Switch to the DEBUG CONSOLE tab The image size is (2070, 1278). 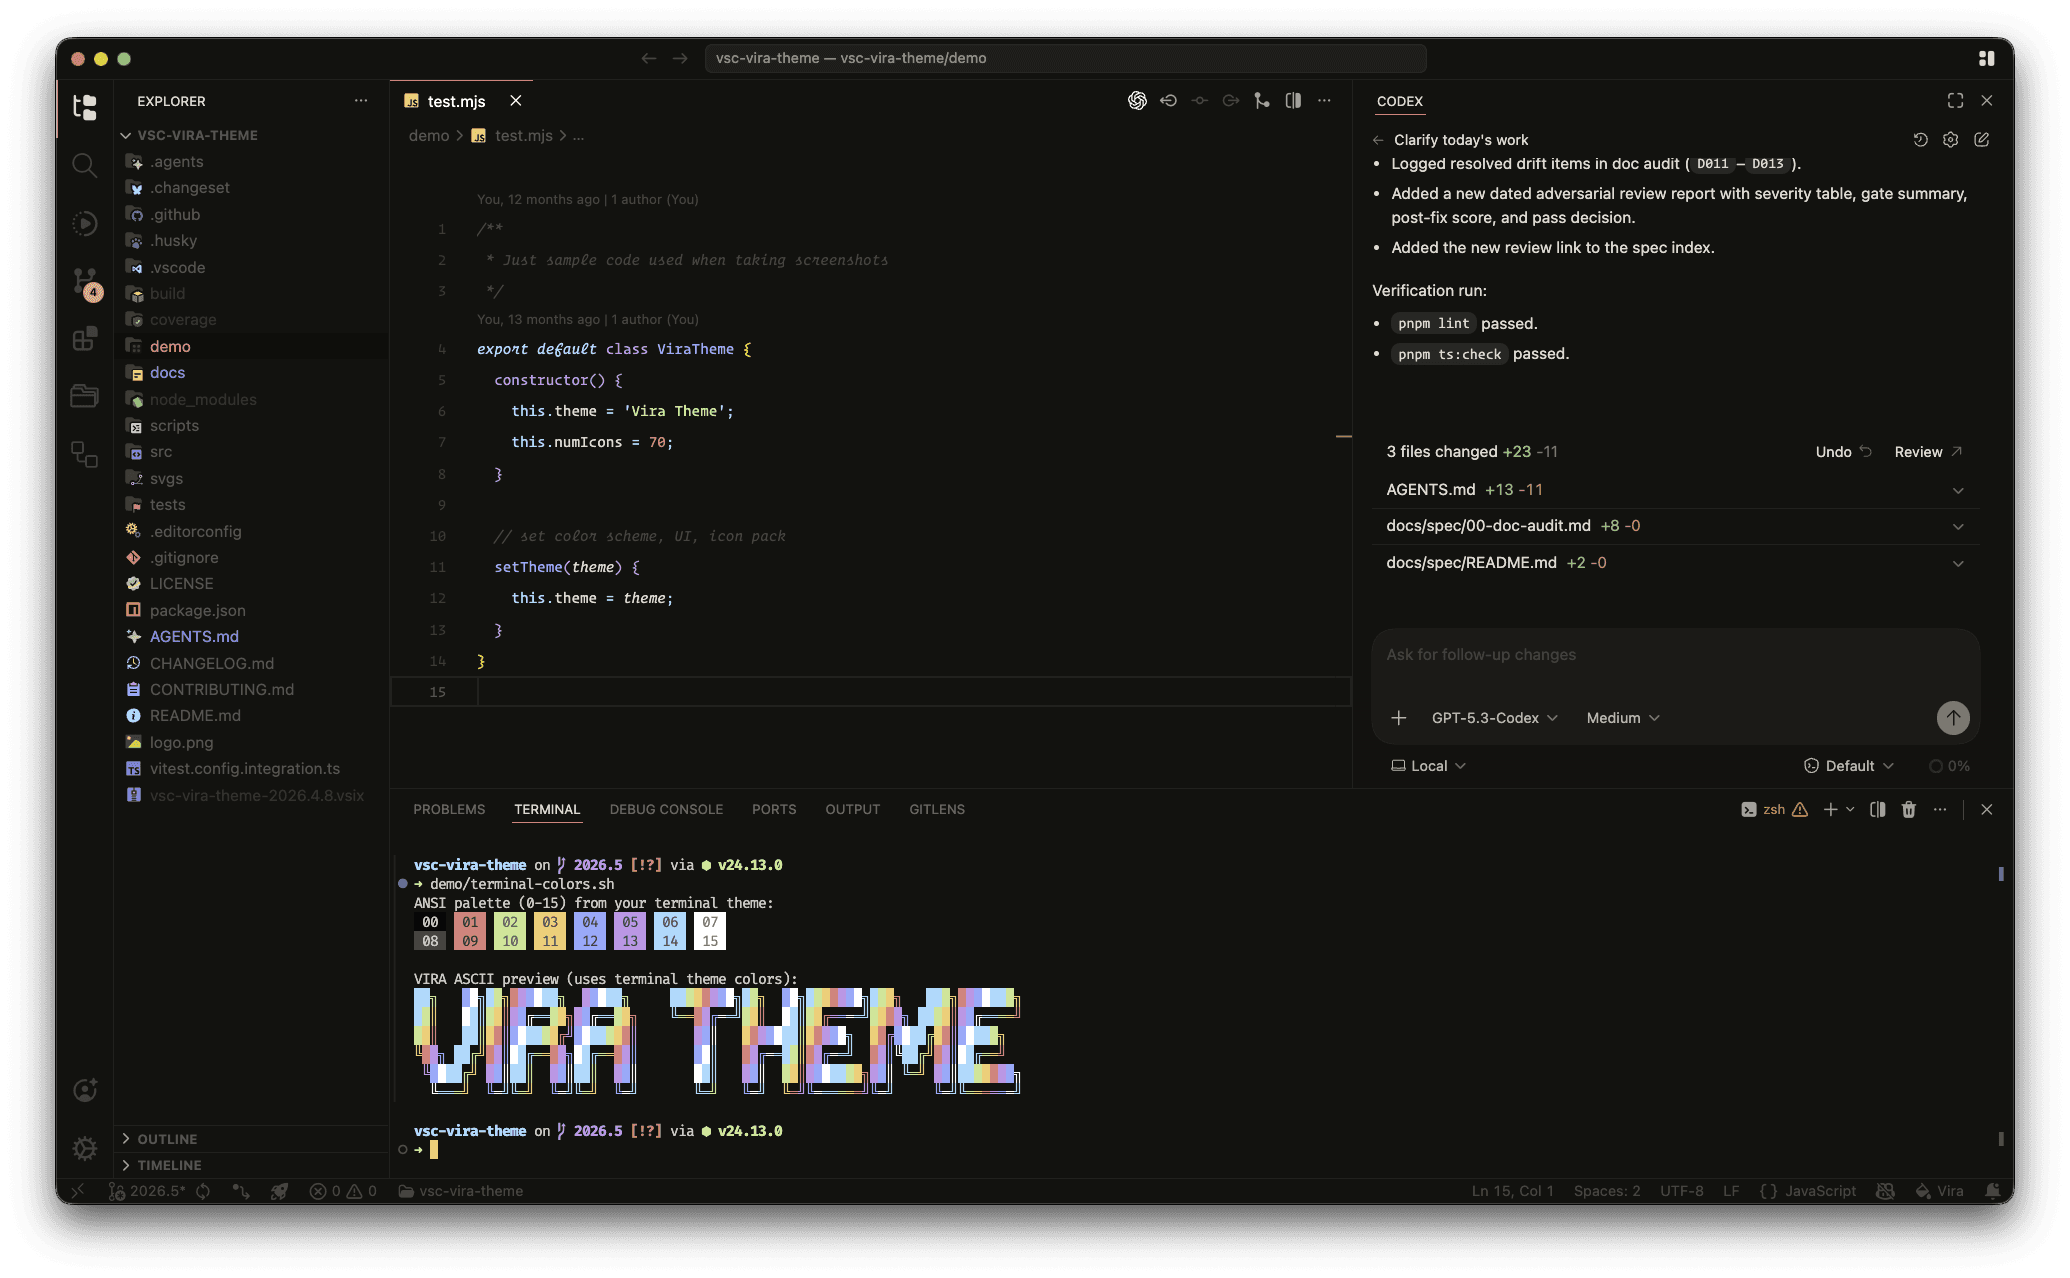pos(666,810)
